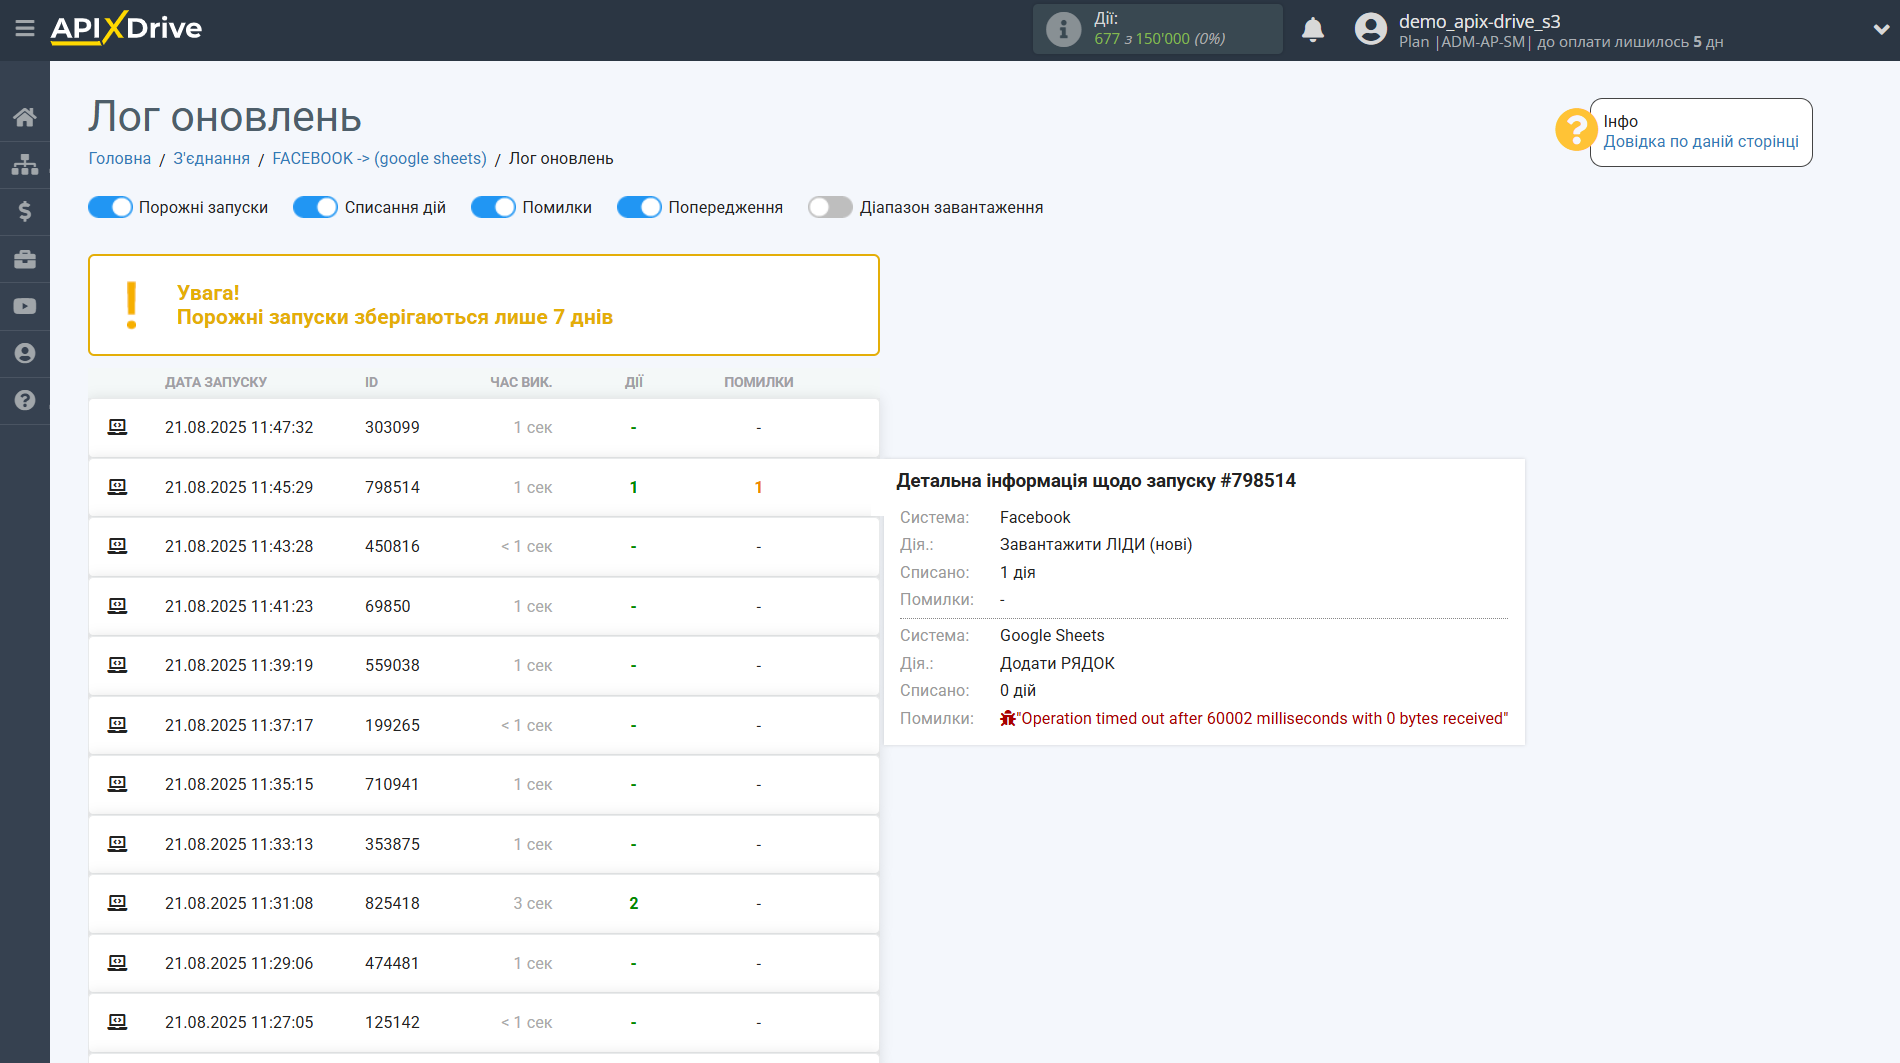Click green actions count 2 for 825418

click(x=633, y=903)
